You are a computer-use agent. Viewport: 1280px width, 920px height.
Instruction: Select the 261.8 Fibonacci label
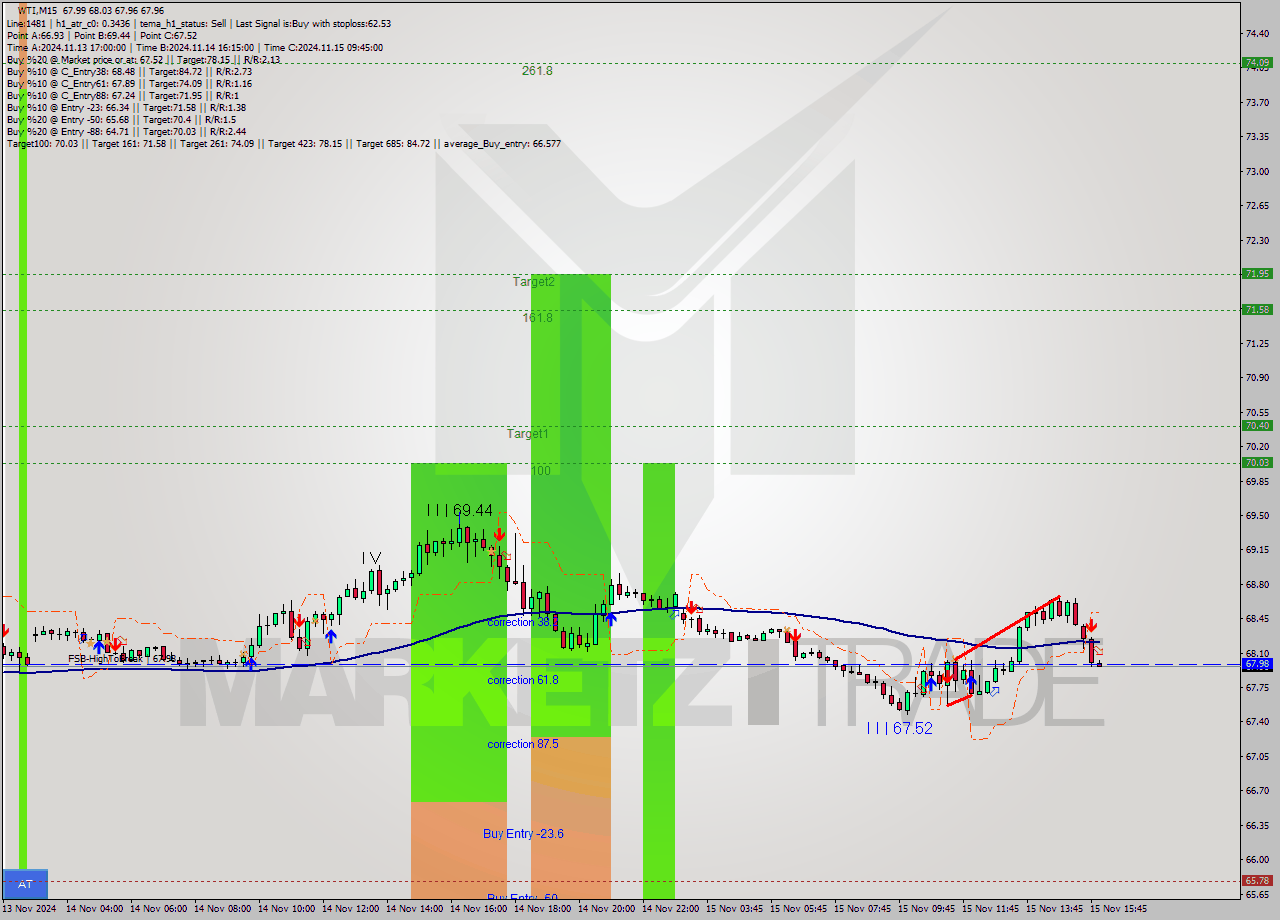click(537, 71)
